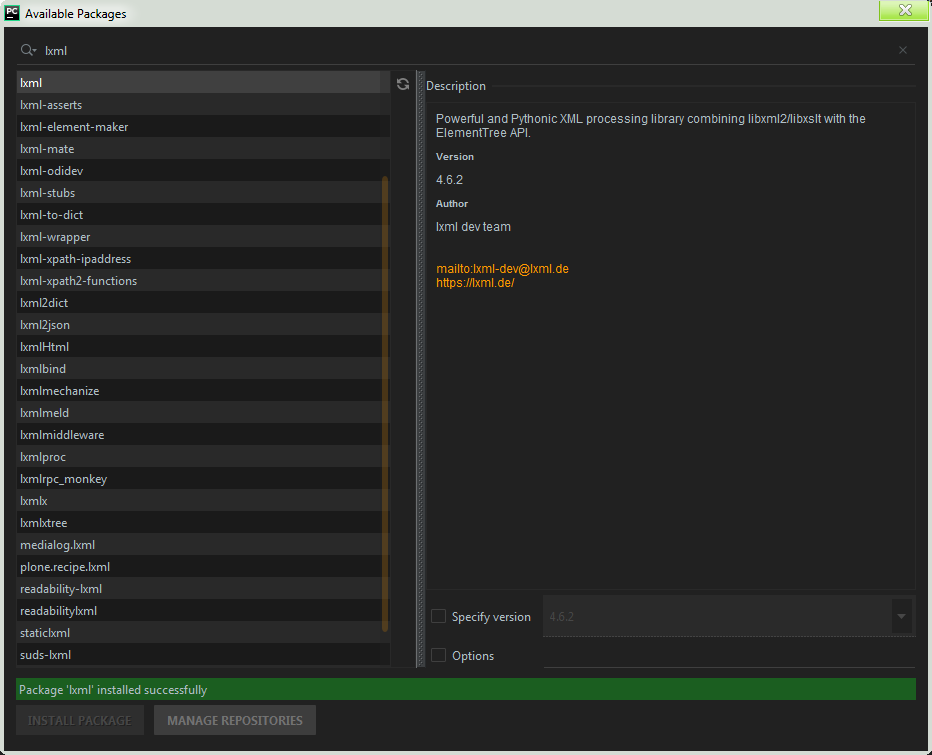Check the Options checkbox
The image size is (932, 755).
[438, 655]
